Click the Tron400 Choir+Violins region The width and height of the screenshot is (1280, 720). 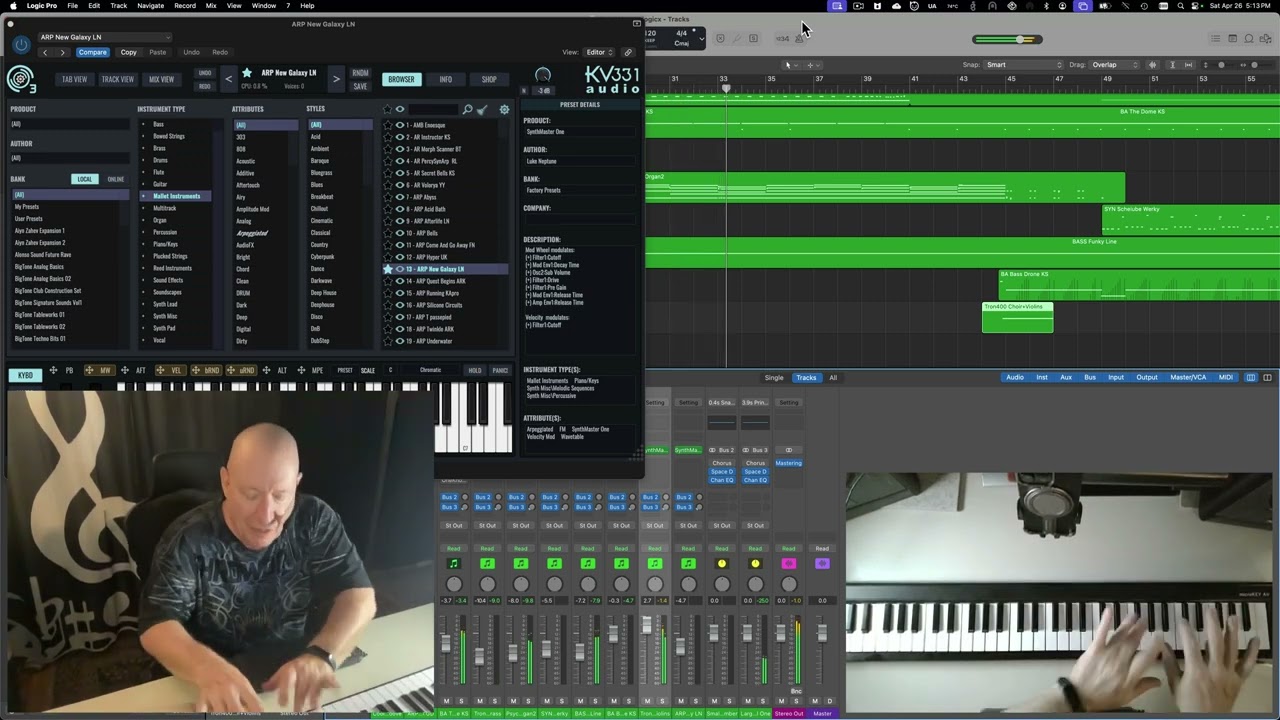pos(1017,317)
